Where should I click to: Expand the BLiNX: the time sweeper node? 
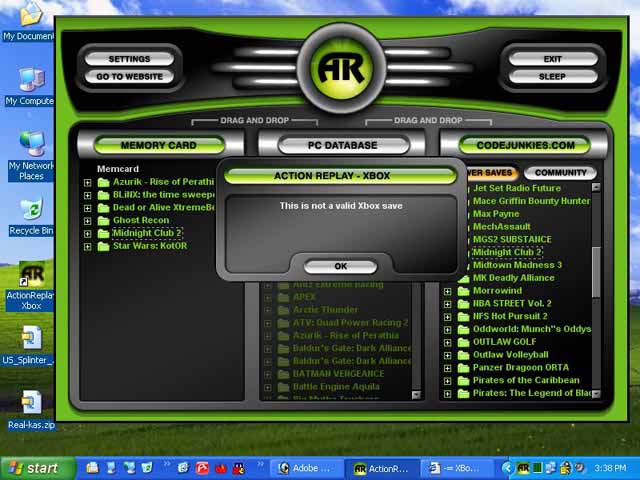point(87,196)
